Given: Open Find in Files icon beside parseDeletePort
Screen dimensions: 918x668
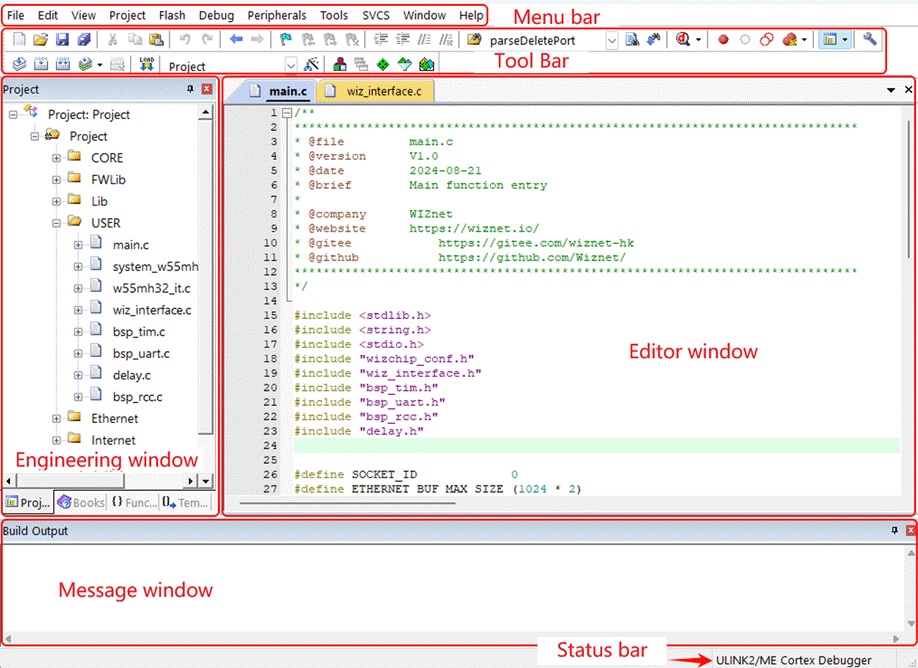Looking at the screenshot, I should pos(474,40).
